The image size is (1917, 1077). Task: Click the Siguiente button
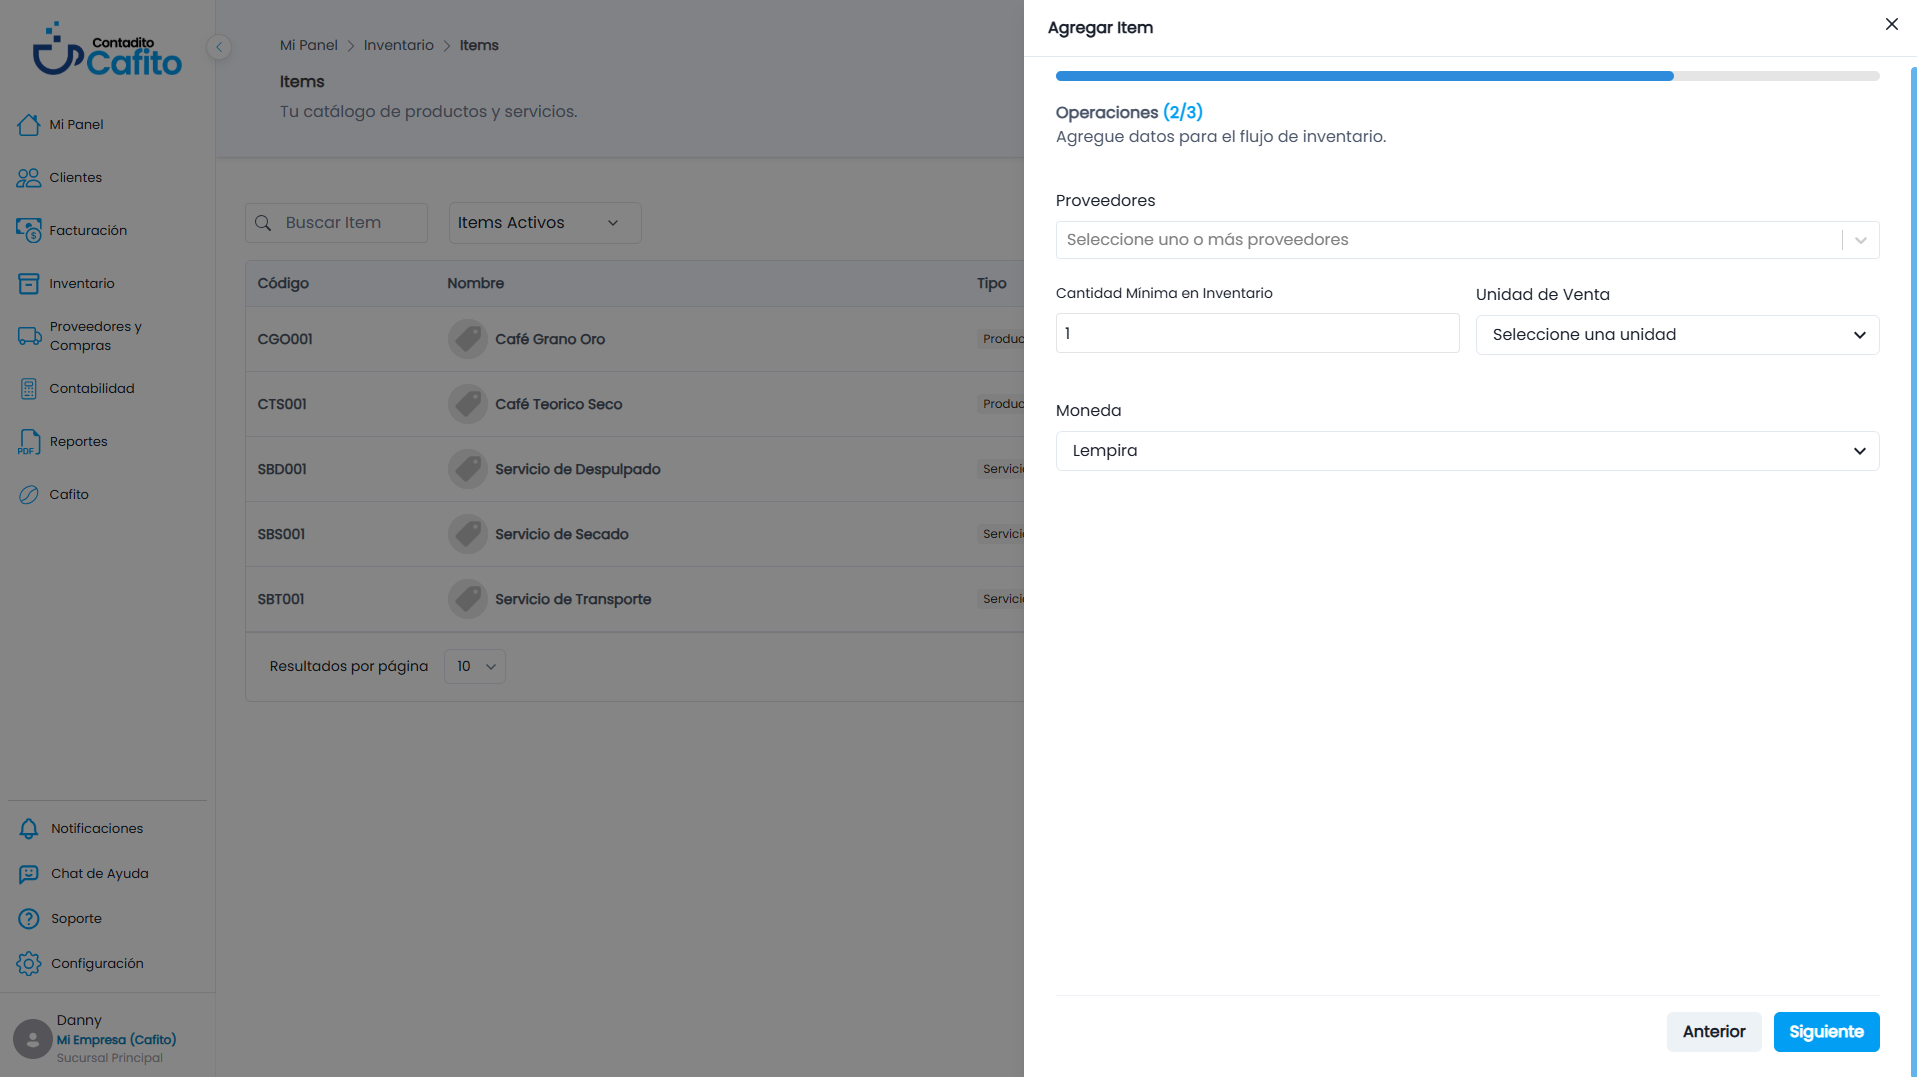1826,1032
